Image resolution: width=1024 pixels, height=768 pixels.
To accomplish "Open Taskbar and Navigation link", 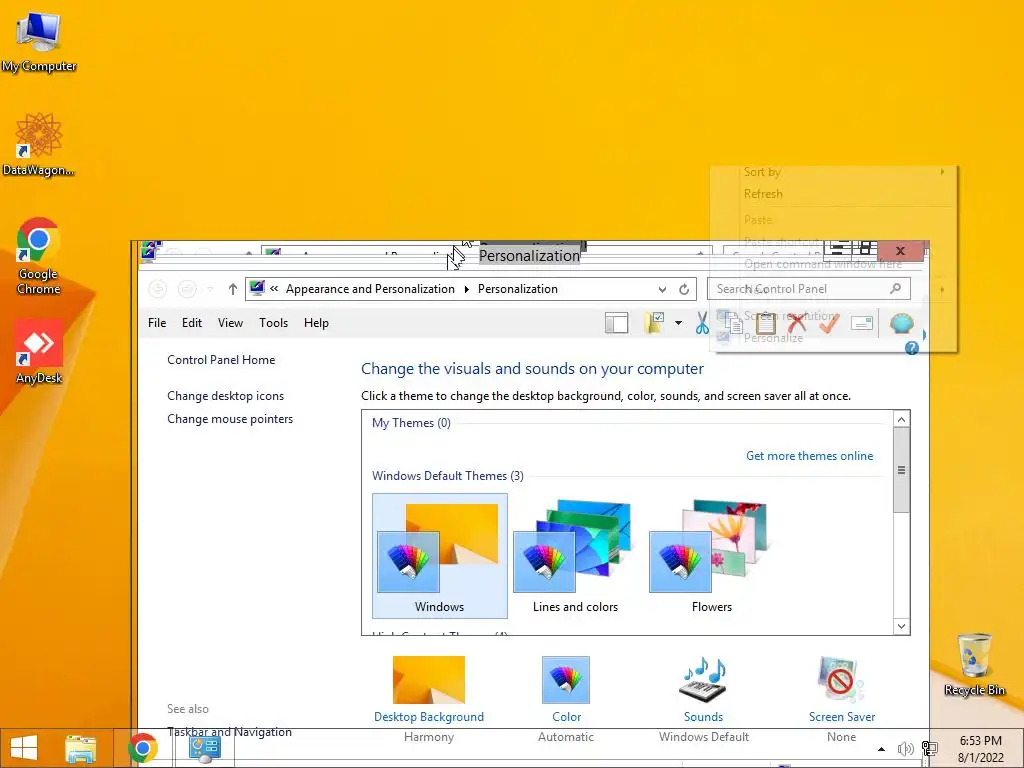I will click(229, 732).
